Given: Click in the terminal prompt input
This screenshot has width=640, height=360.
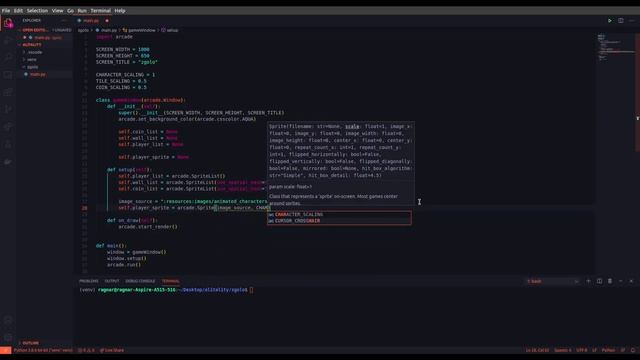Looking at the screenshot, I should click(251, 290).
